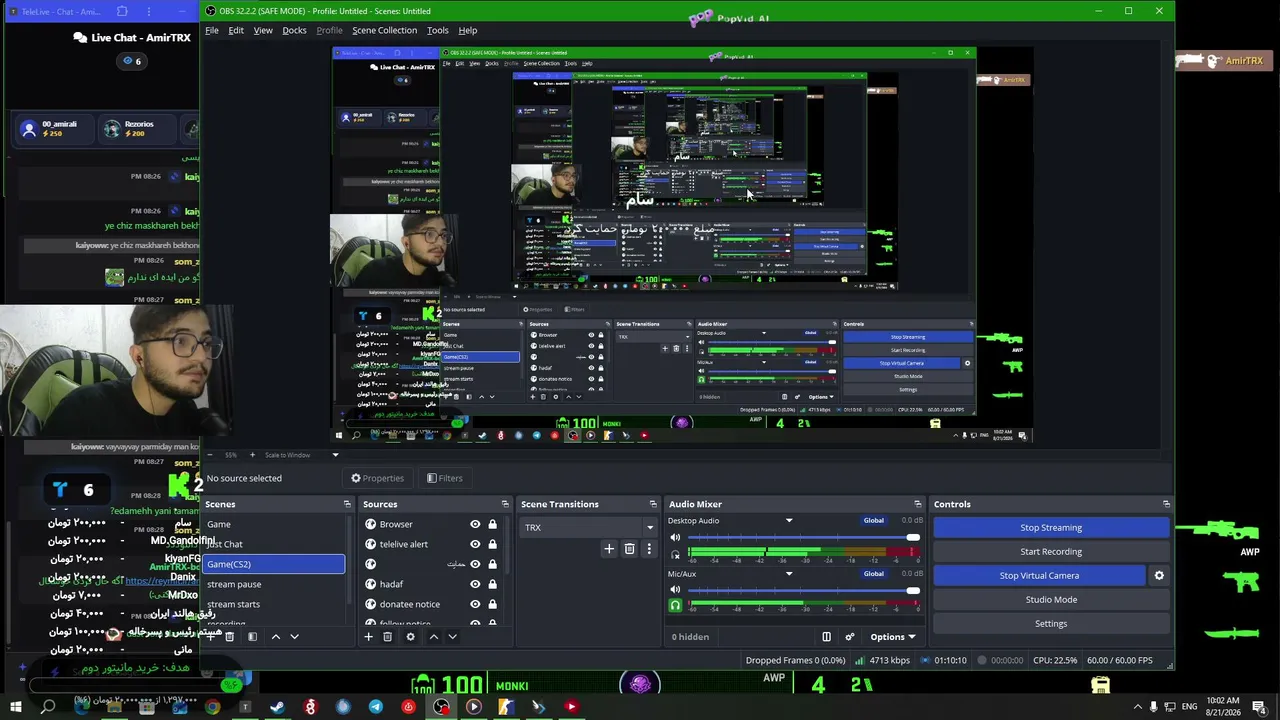Remove the selected source with trash icon

point(387,637)
